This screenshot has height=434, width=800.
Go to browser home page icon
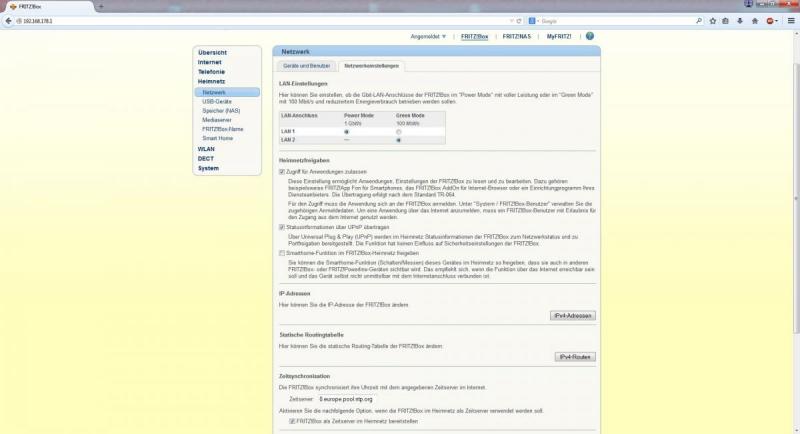point(754,20)
